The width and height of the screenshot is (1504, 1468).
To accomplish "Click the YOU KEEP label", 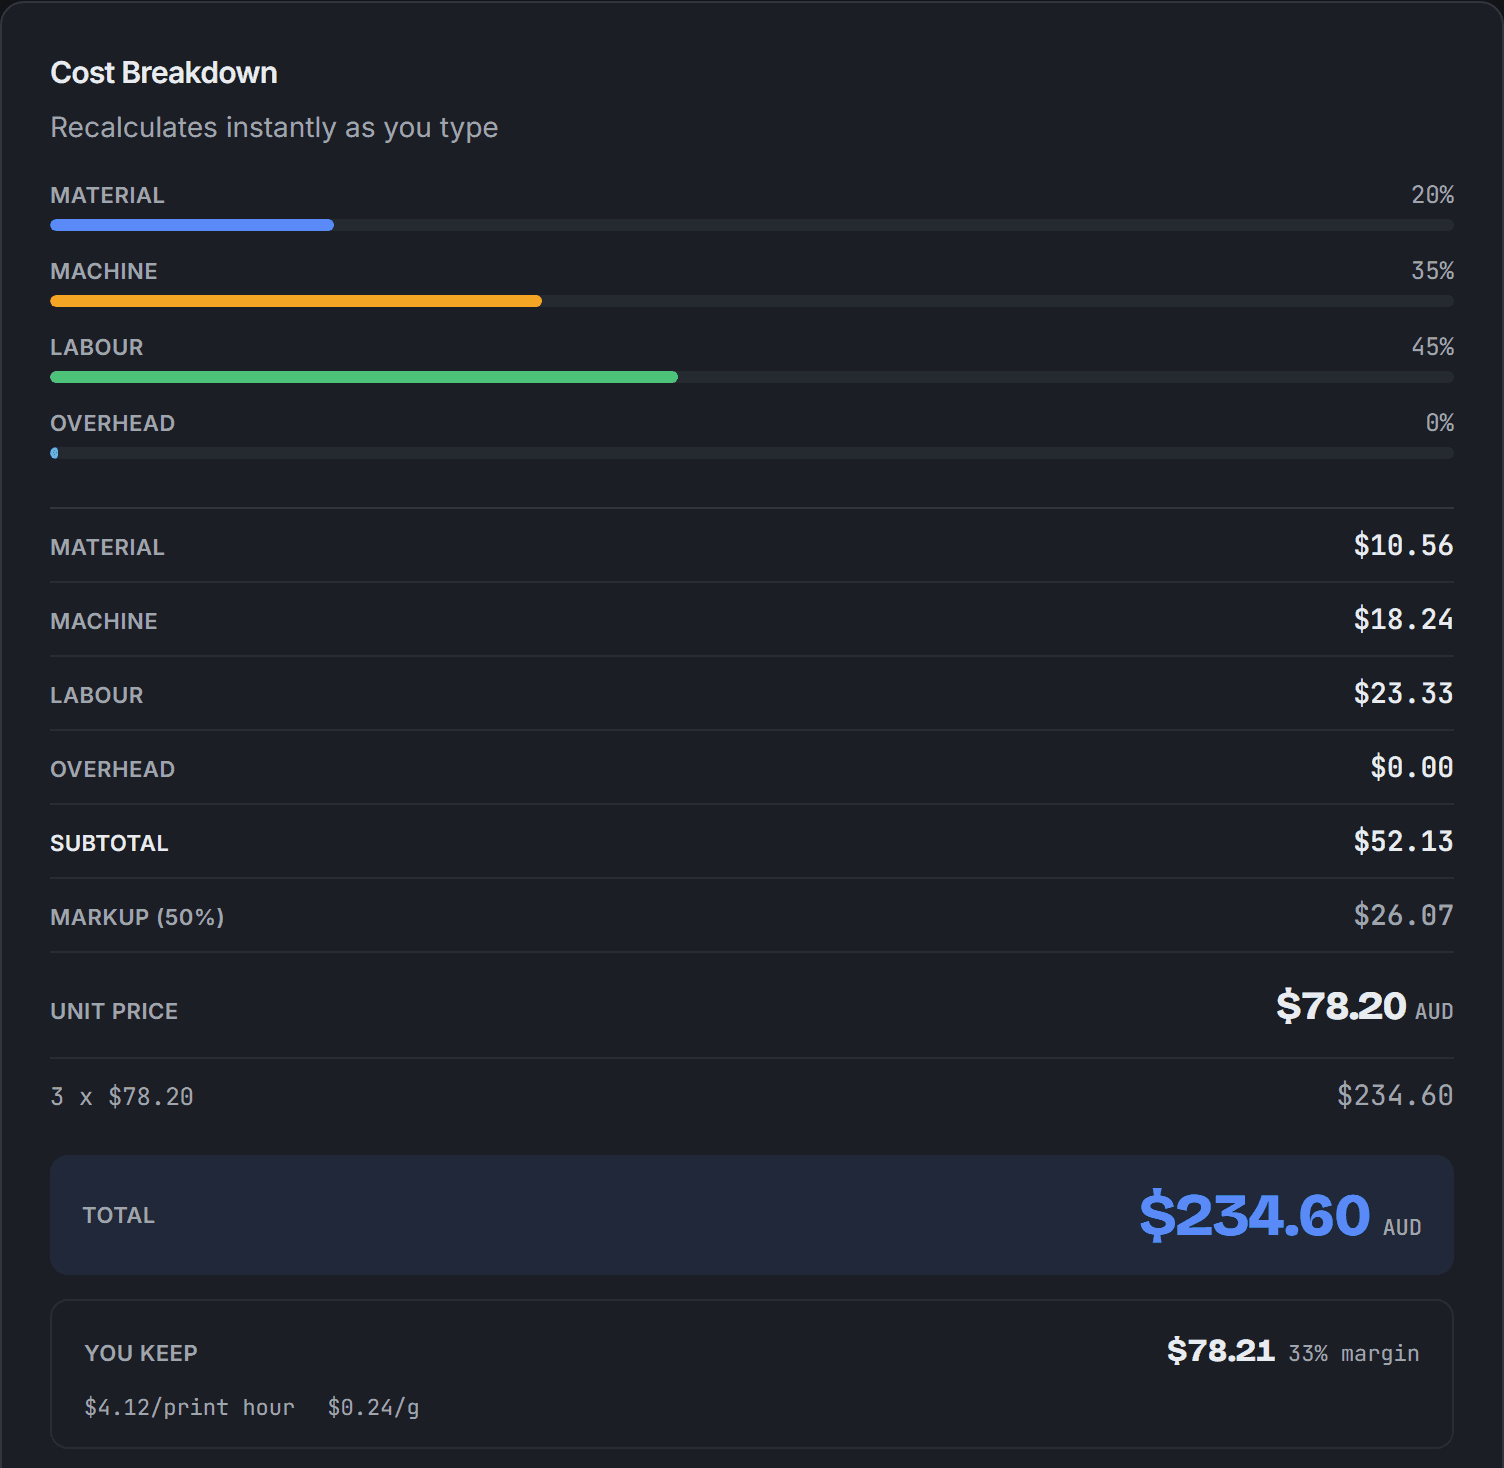I will pos(141,1353).
